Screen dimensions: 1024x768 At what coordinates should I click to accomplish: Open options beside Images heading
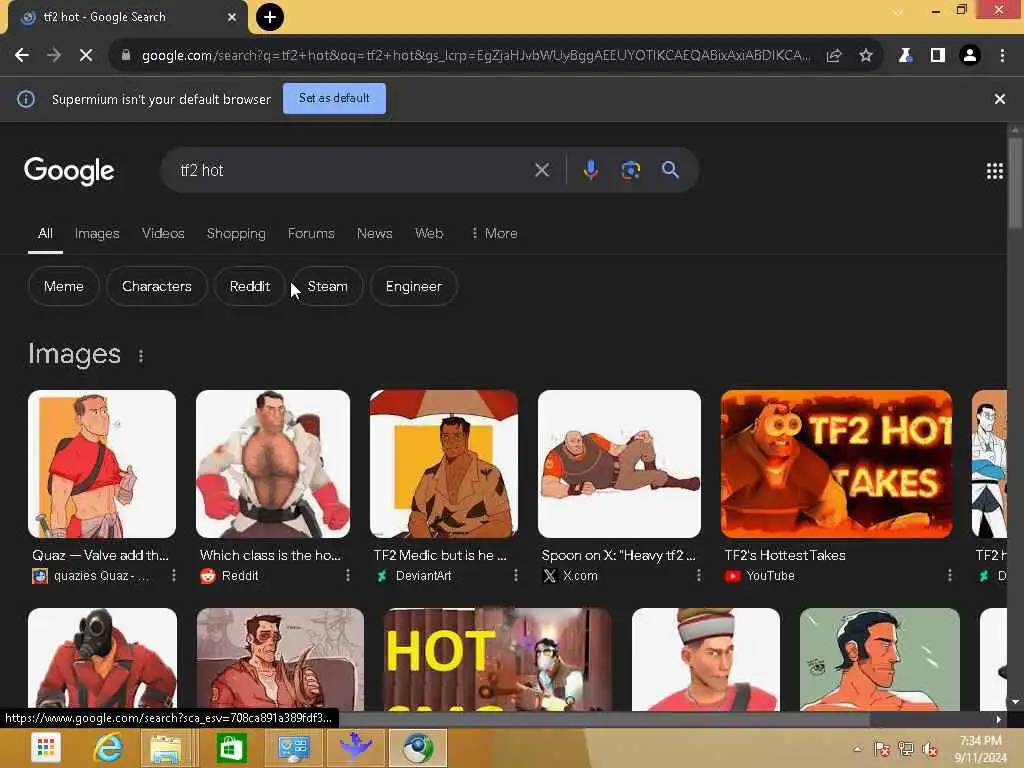(141, 356)
